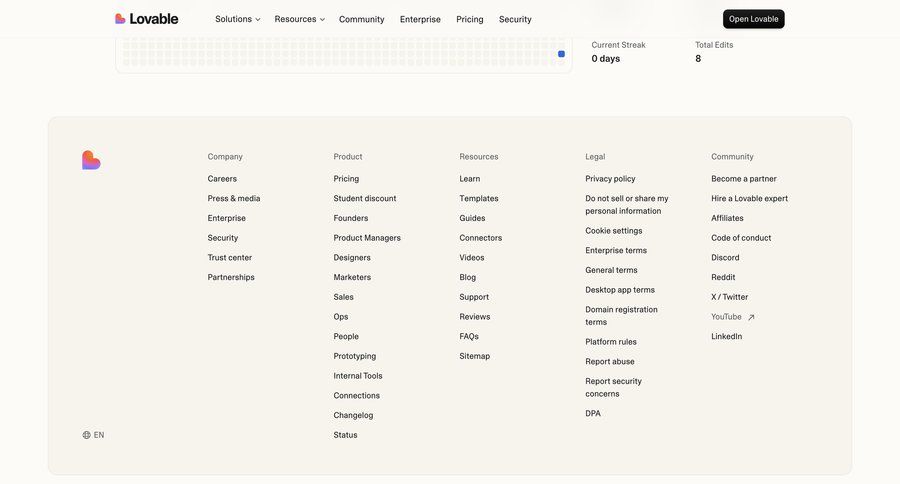This screenshot has width=900, height=484.
Task: Open the Connectors link
Action: click(x=480, y=238)
